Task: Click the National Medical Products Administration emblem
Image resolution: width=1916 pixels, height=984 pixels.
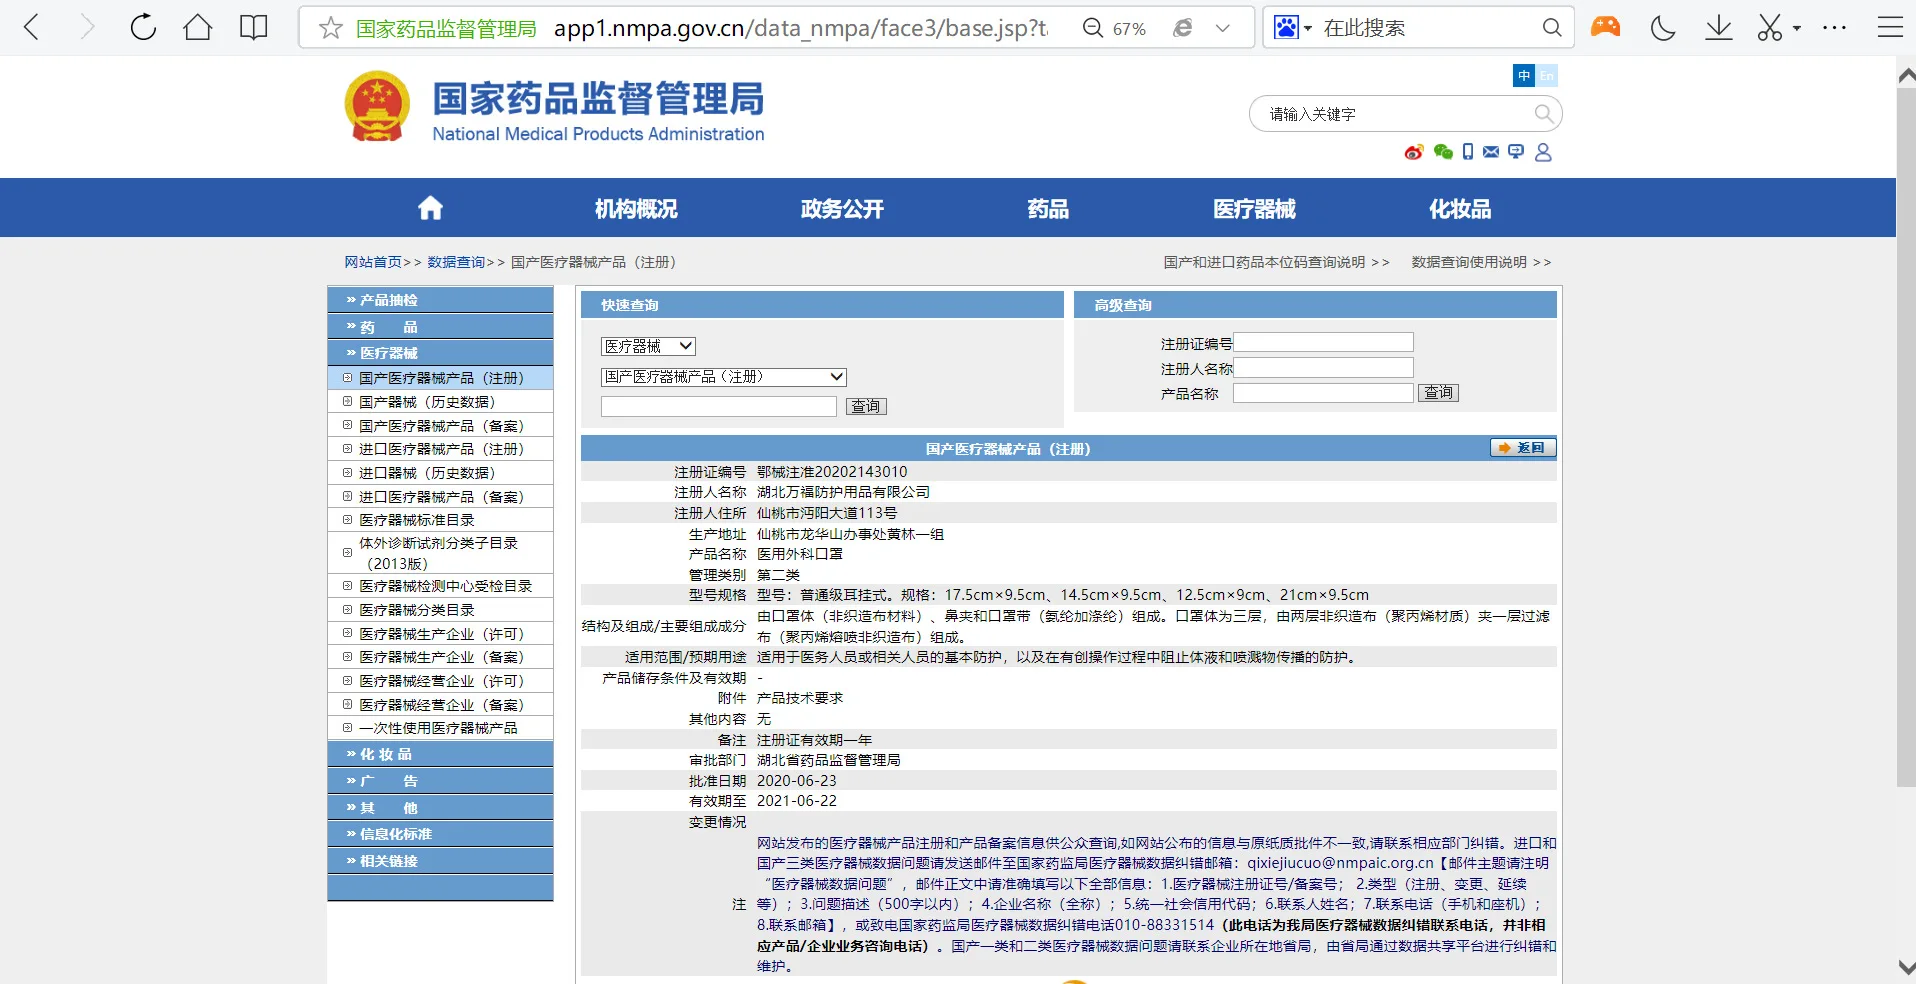Action: tap(377, 106)
